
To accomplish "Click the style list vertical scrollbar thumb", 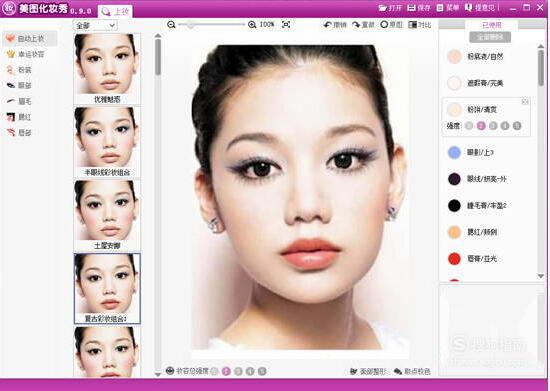I will 158,56.
